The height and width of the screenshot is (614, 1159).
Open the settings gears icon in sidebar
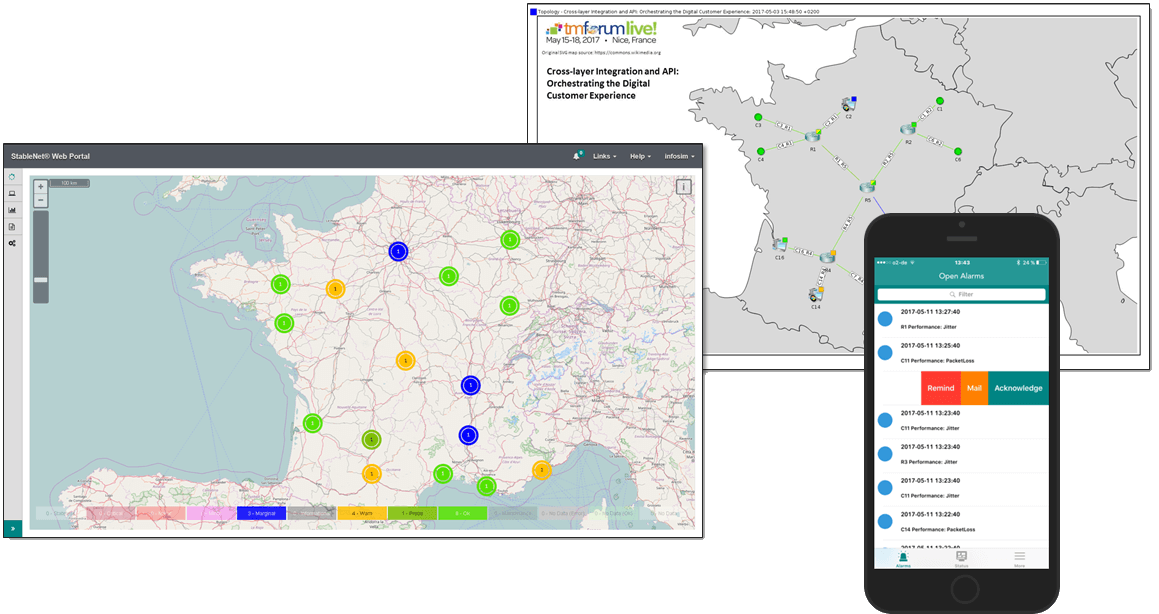pos(12,243)
